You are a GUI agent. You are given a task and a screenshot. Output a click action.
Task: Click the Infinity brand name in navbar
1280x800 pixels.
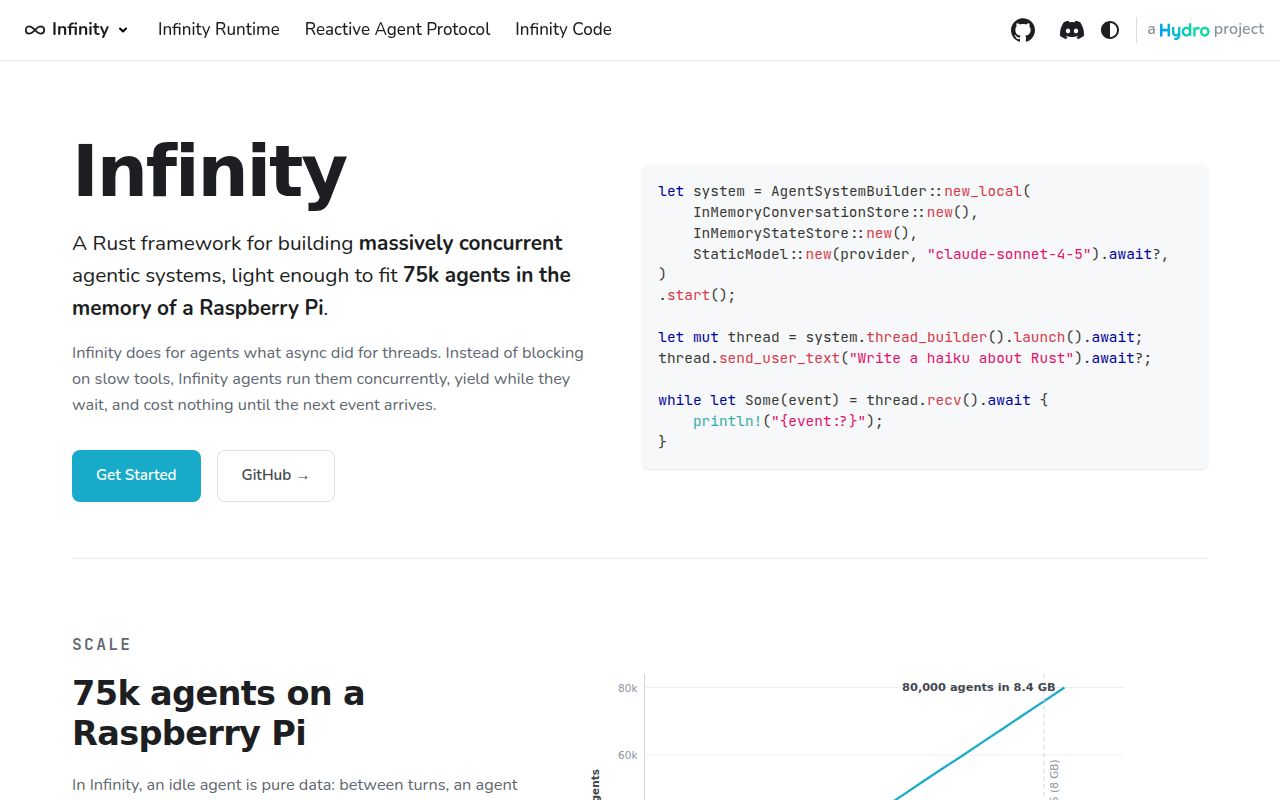click(x=80, y=30)
